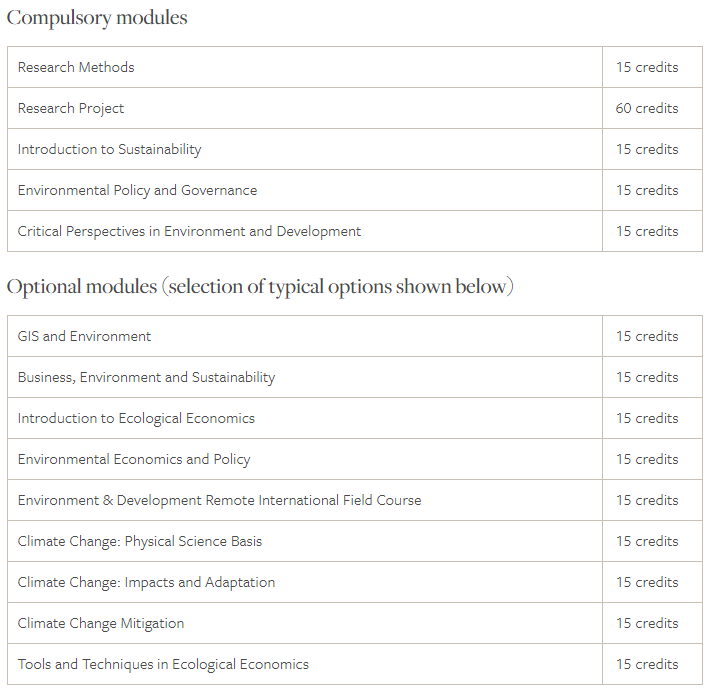710x693 pixels.
Task: Select Critical Perspectives in Environment and Development
Action: pos(189,231)
